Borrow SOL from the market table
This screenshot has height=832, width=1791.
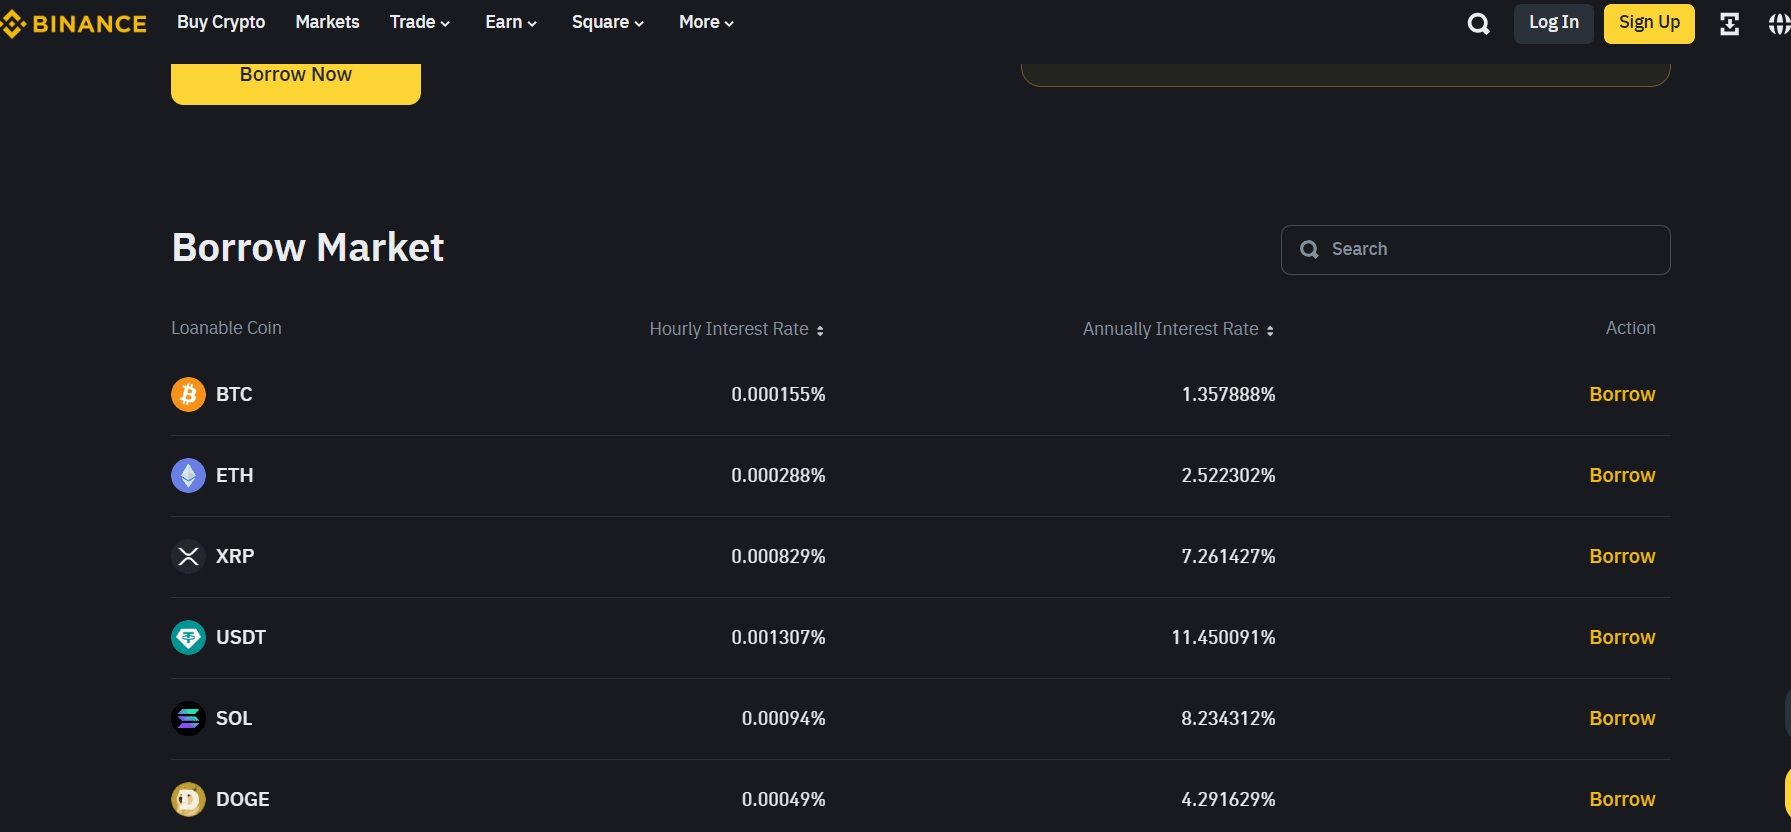pyautogui.click(x=1622, y=718)
